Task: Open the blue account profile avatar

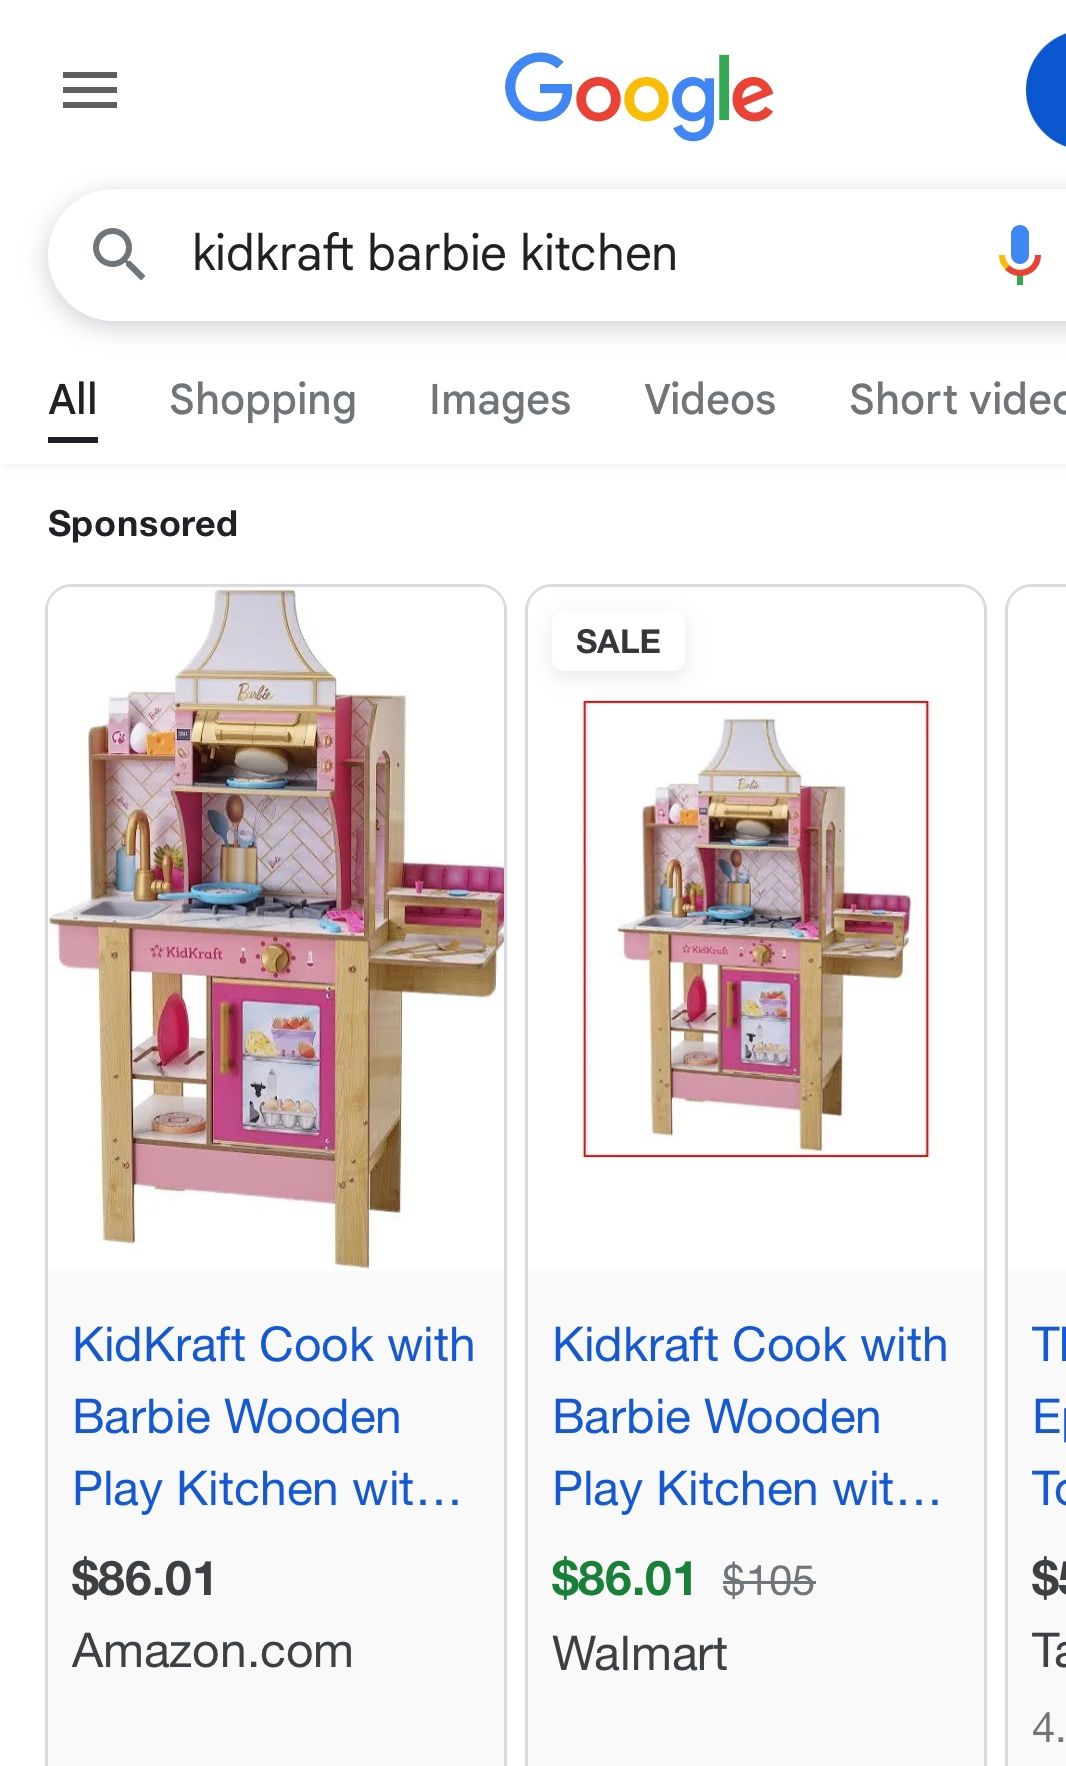Action: point(1046,90)
